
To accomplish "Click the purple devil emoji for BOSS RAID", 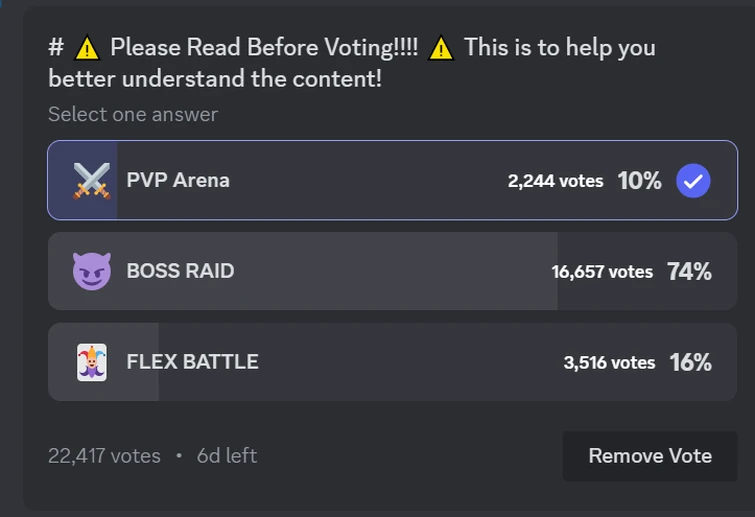I will [x=91, y=271].
